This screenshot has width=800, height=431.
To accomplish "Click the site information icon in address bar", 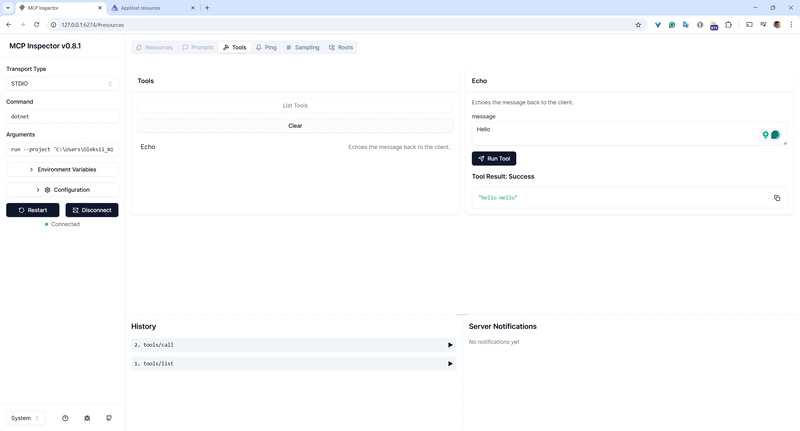I will pyautogui.click(x=53, y=24).
